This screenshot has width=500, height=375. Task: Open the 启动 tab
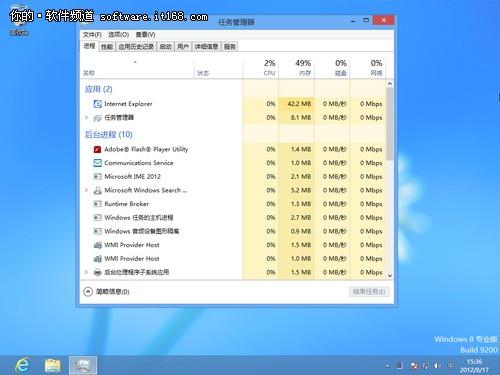click(x=165, y=47)
